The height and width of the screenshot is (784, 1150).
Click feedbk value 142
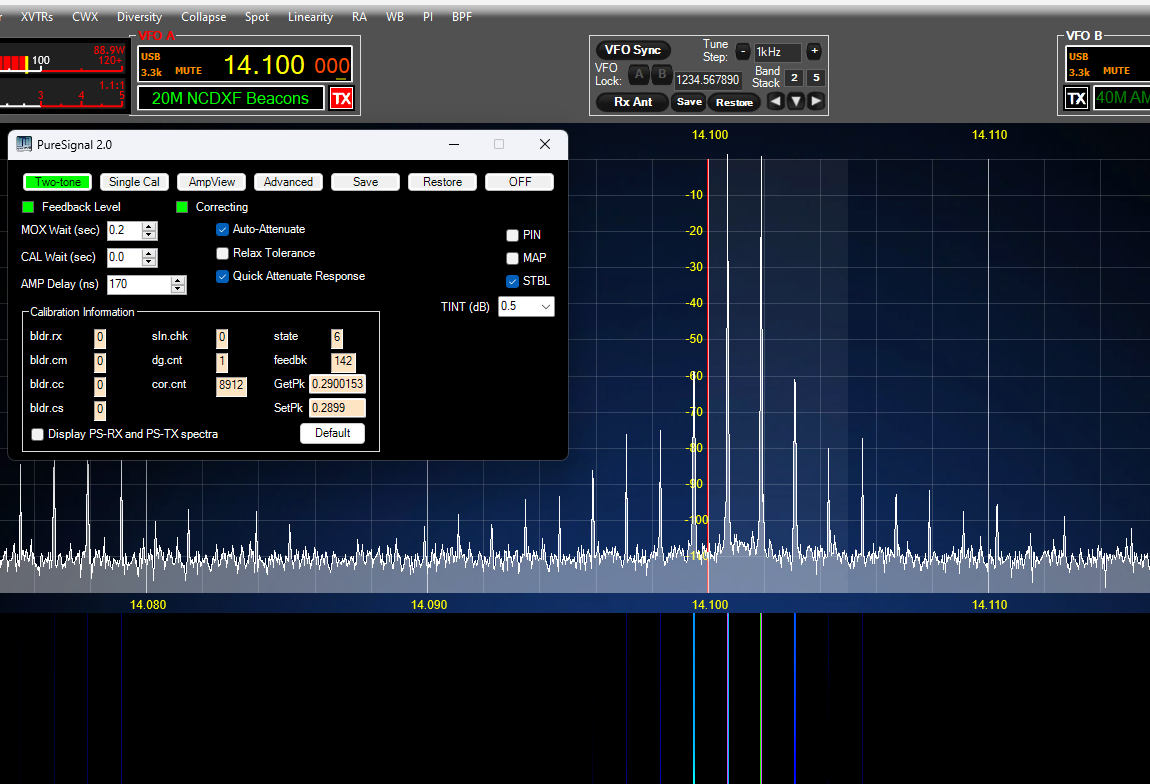pyautogui.click(x=343, y=361)
